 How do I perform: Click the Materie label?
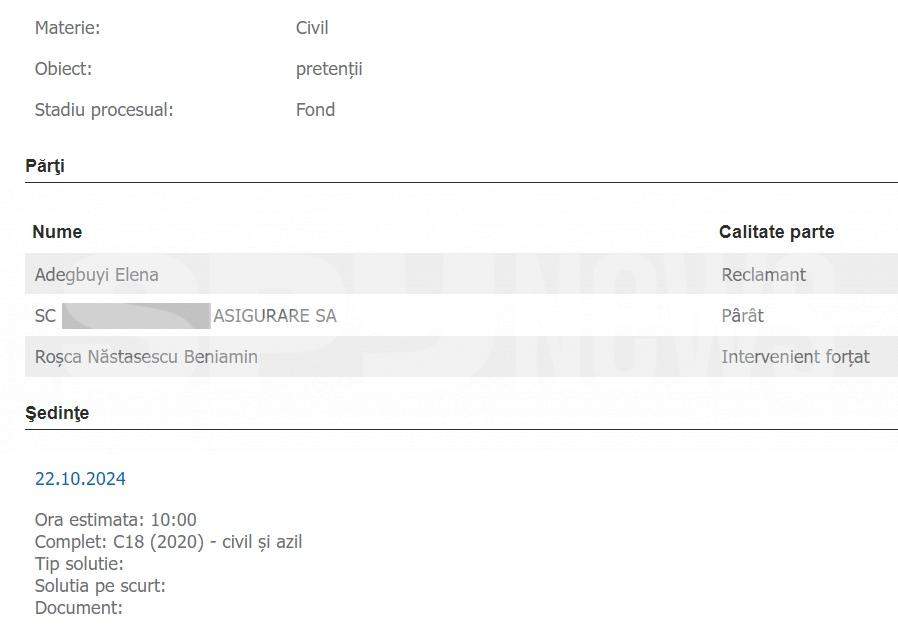(68, 27)
